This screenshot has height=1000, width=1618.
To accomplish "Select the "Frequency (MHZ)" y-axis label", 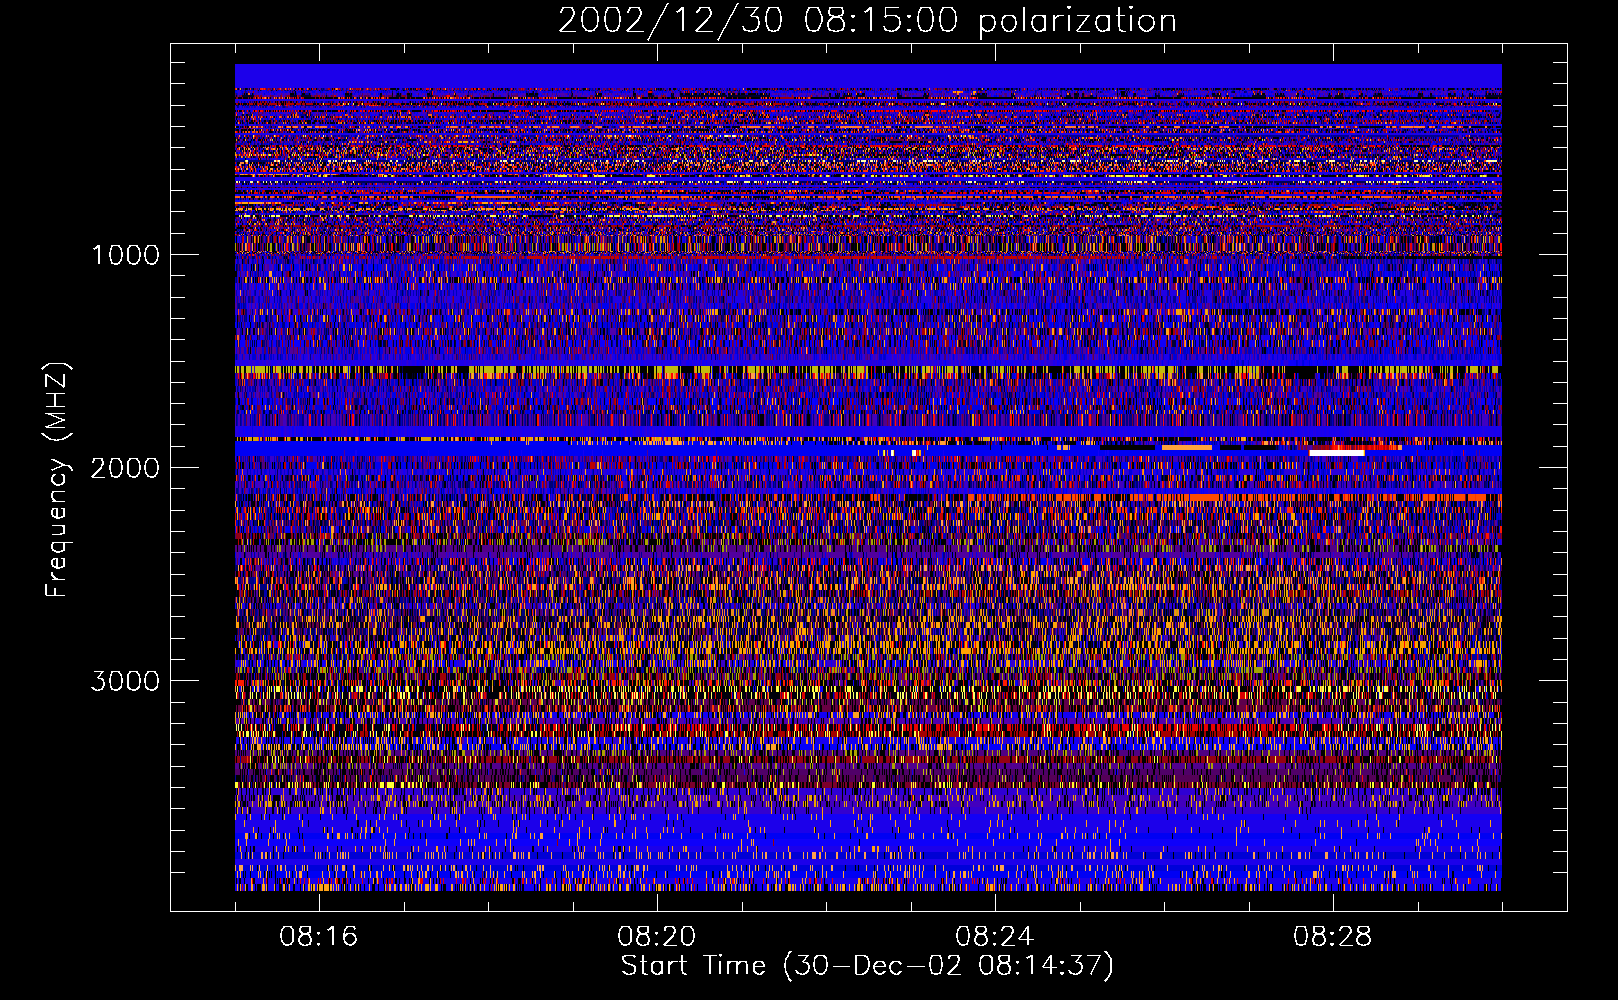I will tap(58, 480).
